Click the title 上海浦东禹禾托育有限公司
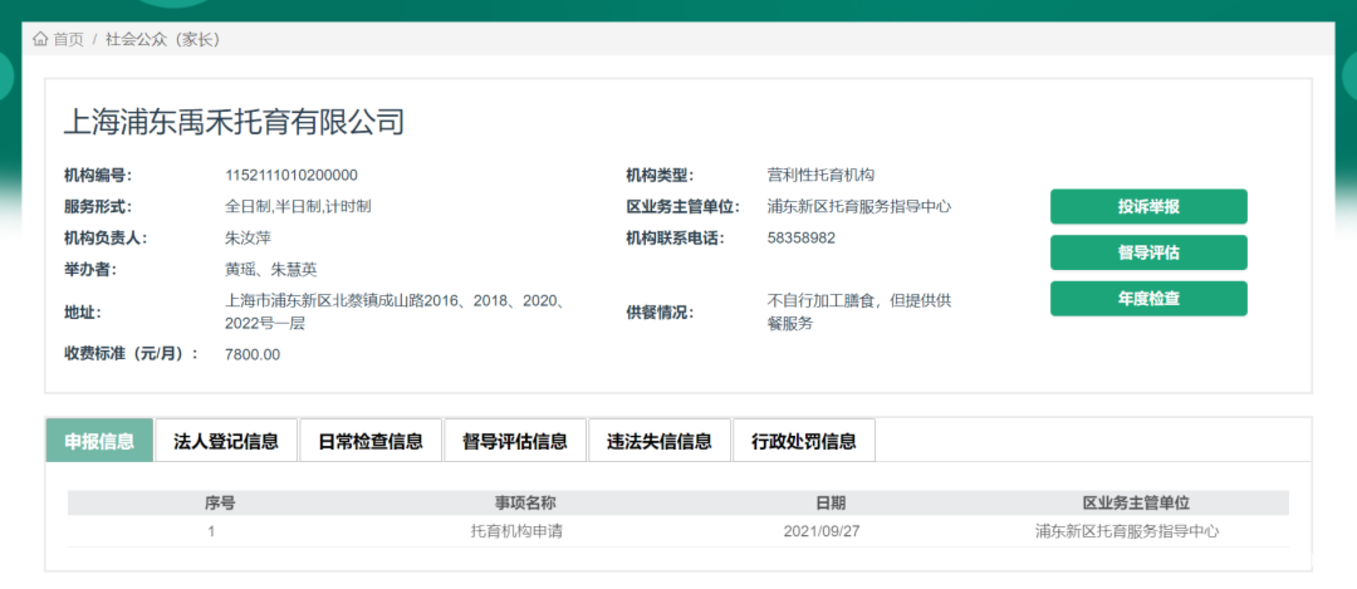 (234, 122)
